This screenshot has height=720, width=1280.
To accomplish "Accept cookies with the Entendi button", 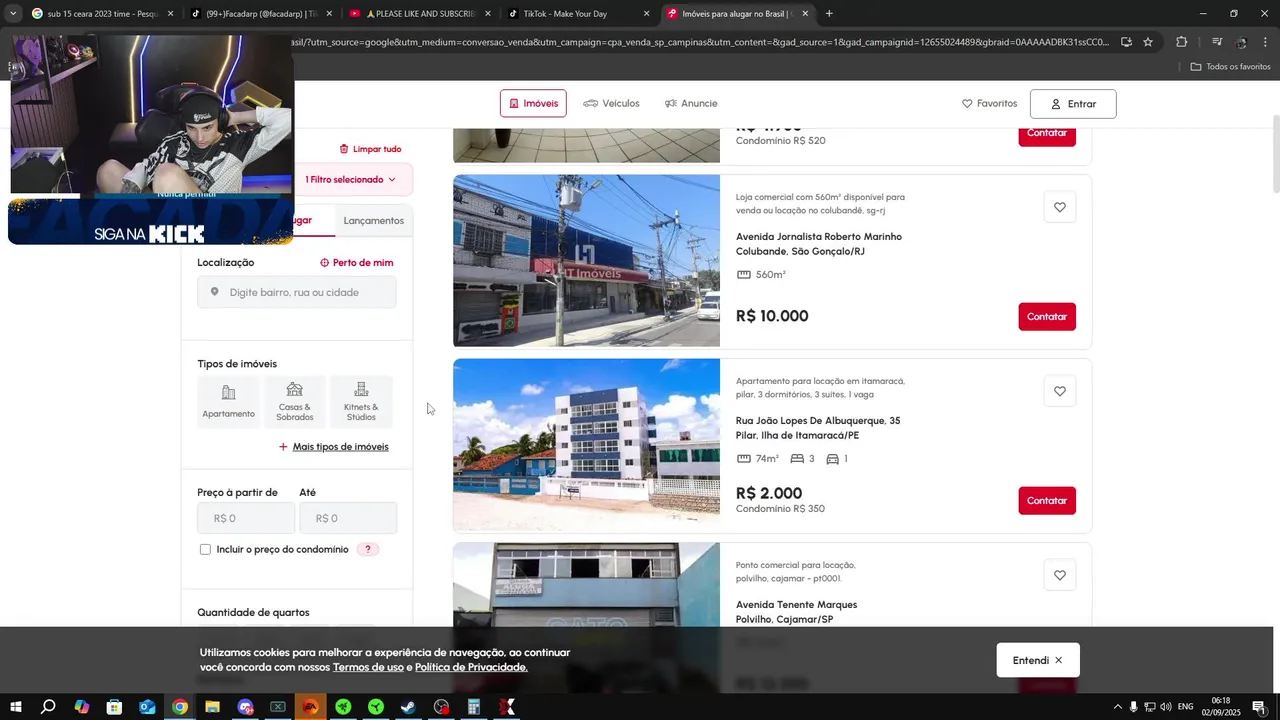I will click(x=1038, y=660).
